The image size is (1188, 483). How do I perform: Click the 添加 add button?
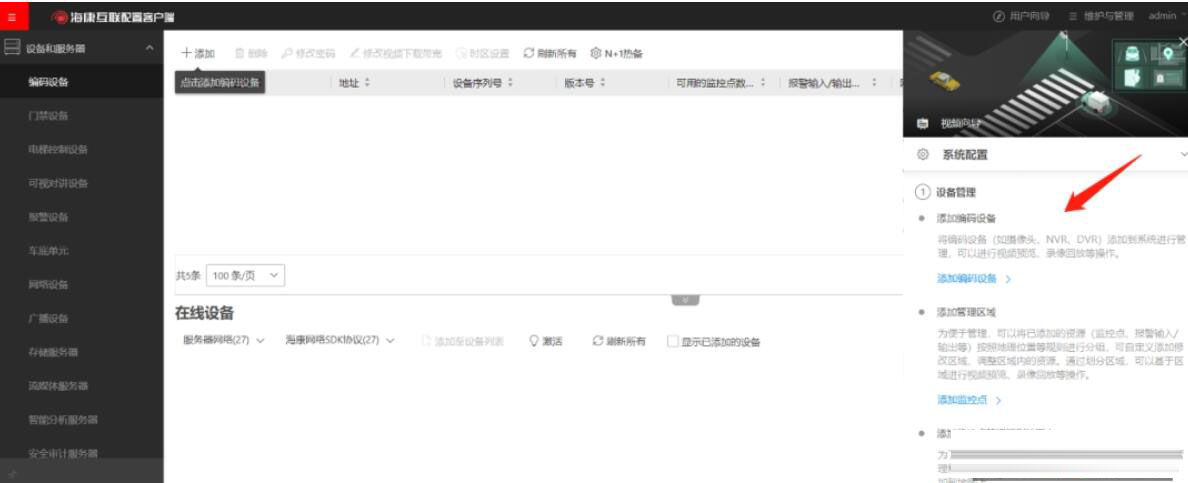[x=198, y=53]
